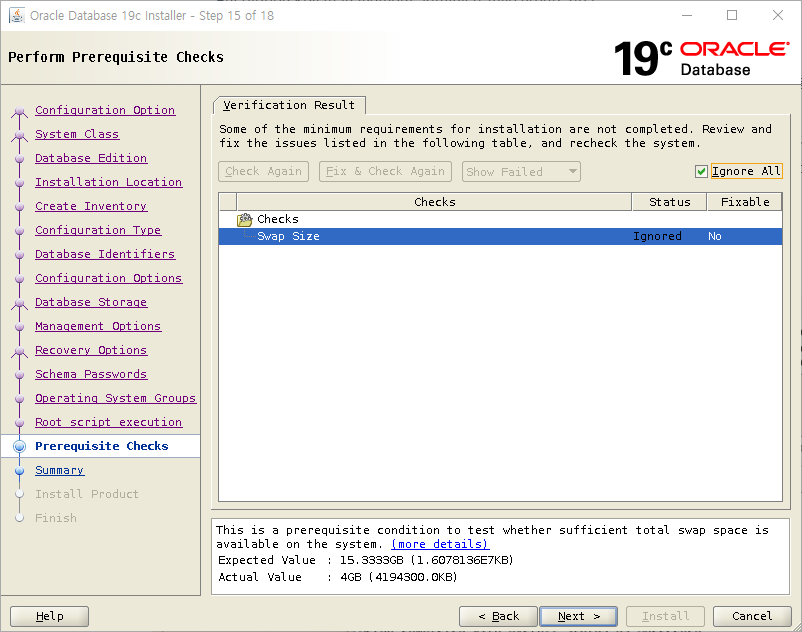
Task: Select the Checks root node
Action: 278,219
